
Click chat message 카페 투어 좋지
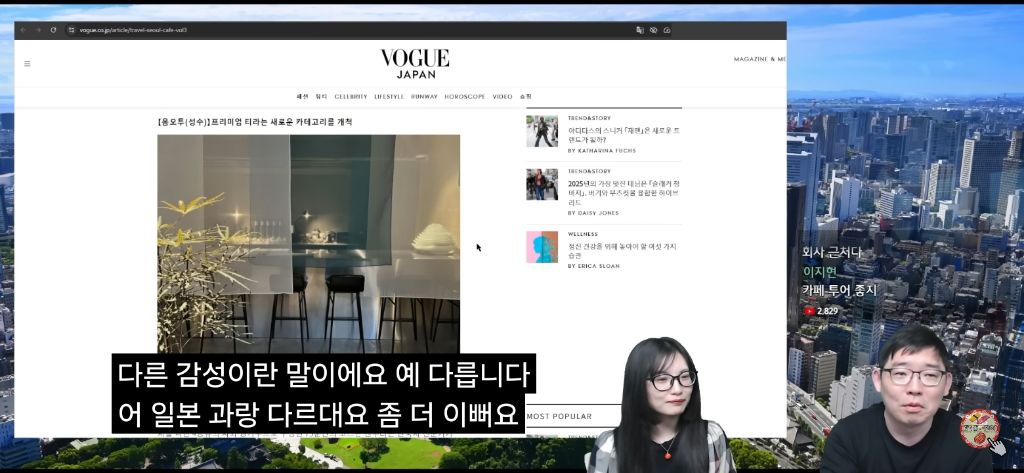coord(839,291)
